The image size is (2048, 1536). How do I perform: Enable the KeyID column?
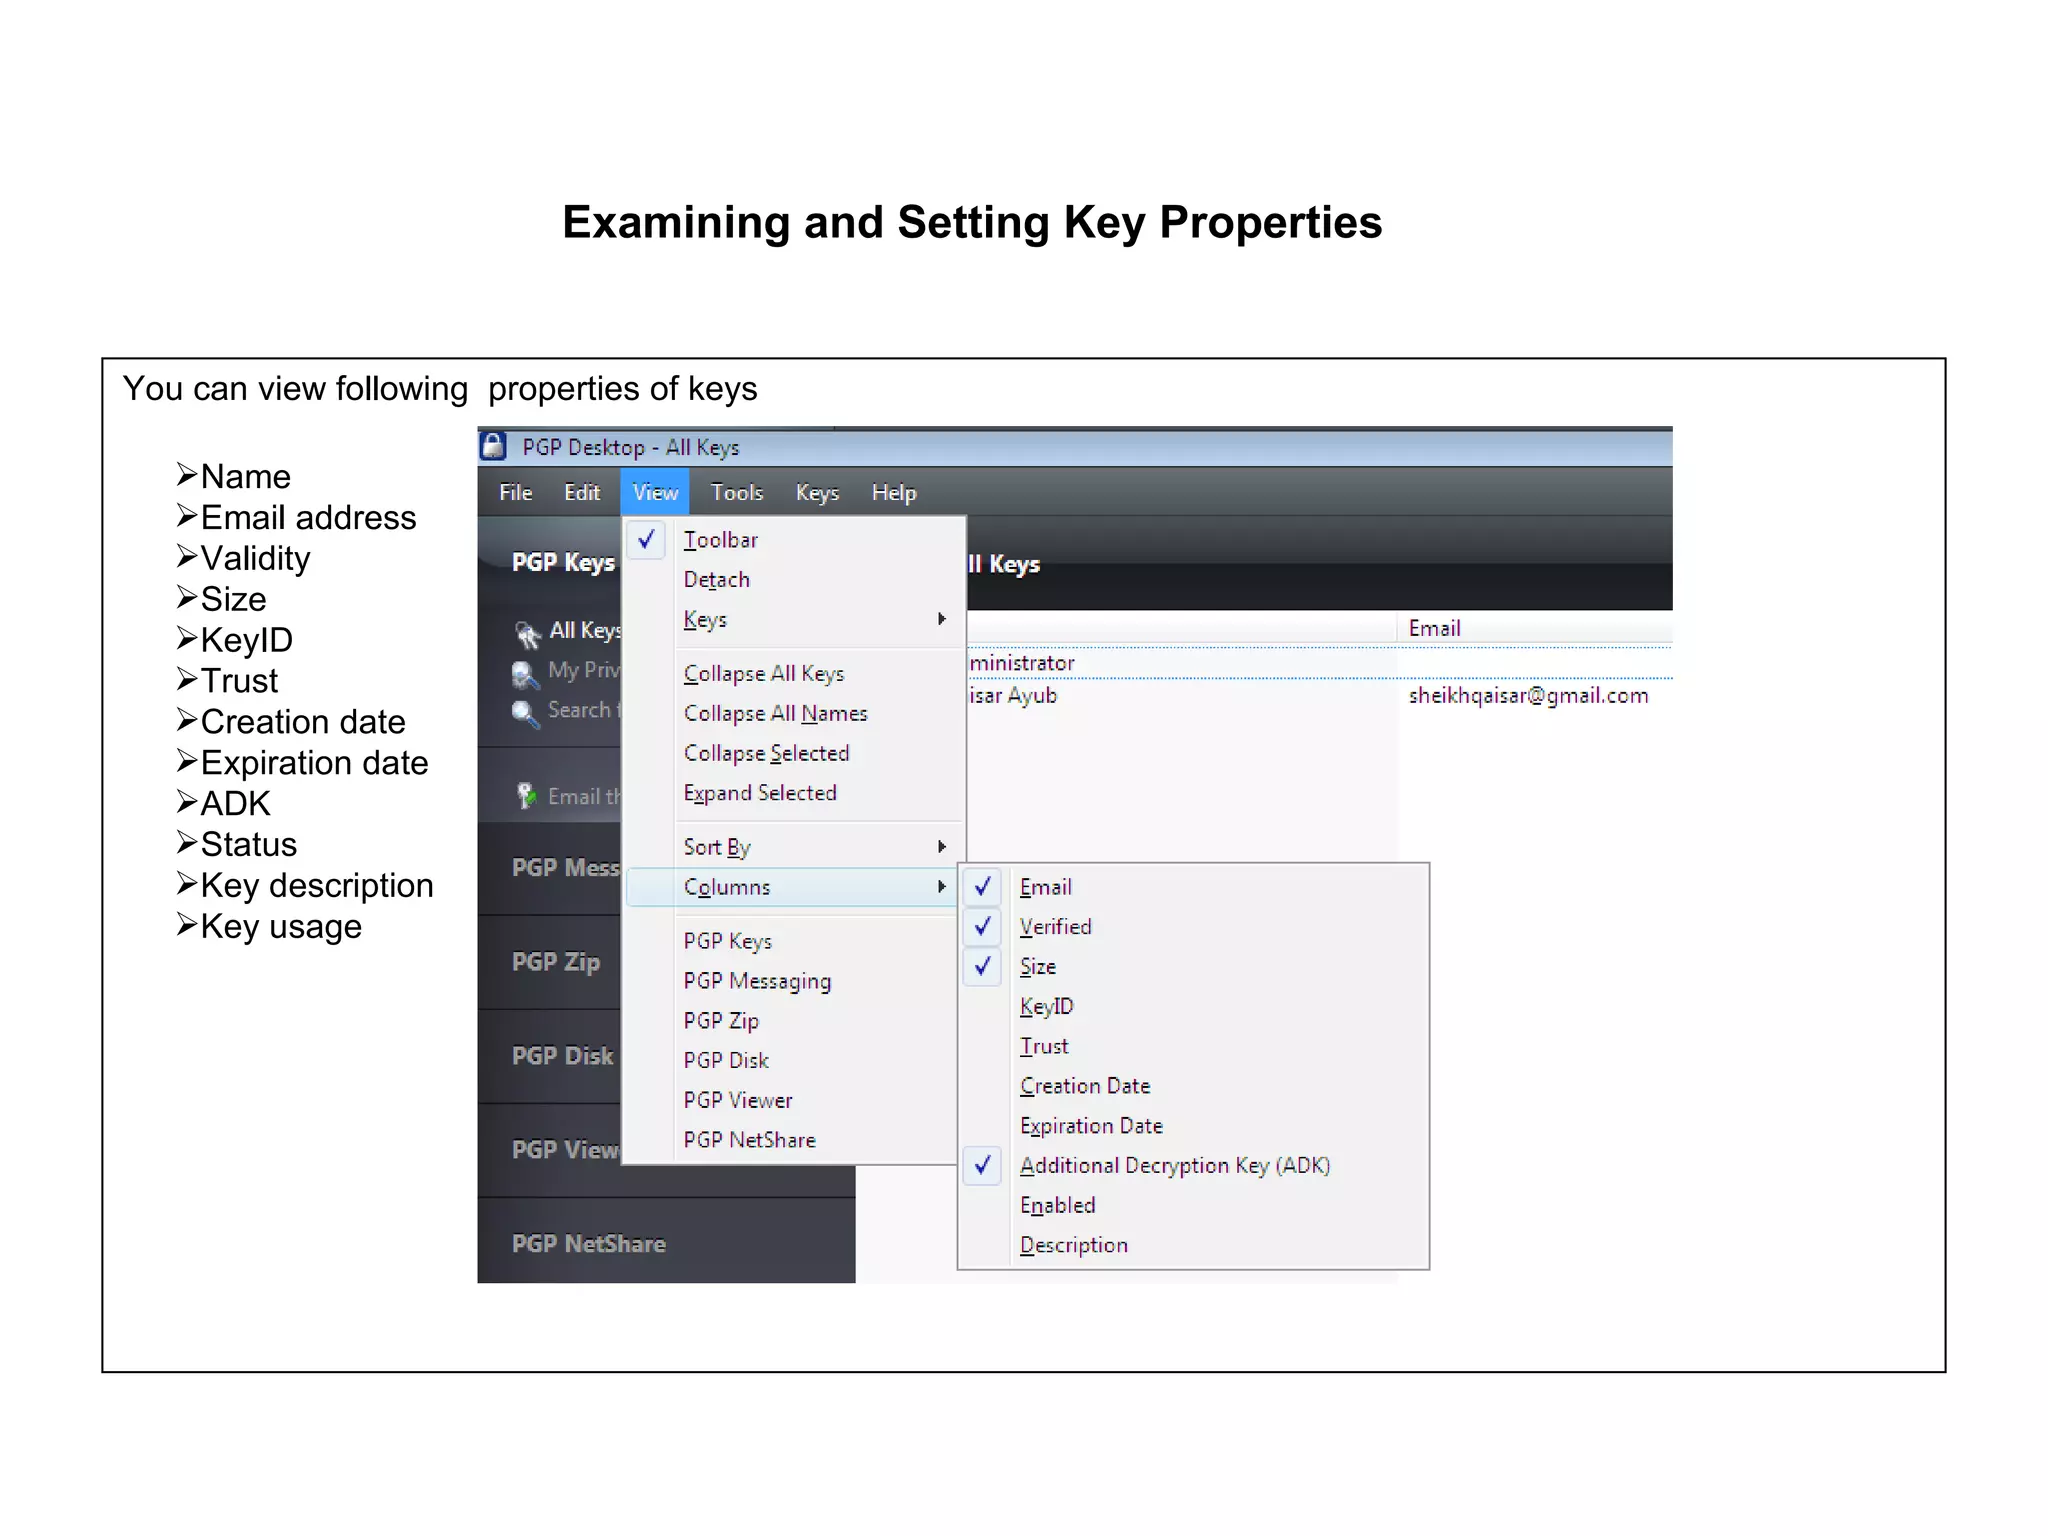pyautogui.click(x=1046, y=1007)
